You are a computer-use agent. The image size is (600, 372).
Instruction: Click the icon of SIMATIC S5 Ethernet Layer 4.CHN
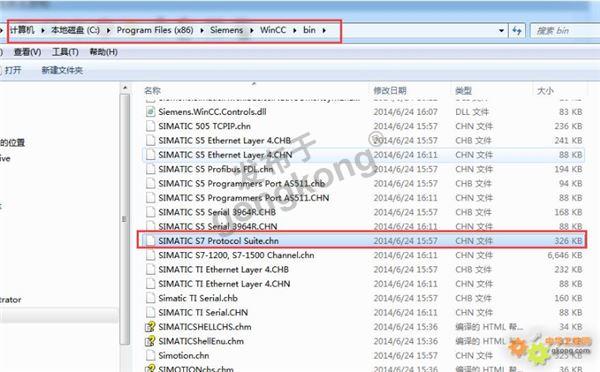151,155
